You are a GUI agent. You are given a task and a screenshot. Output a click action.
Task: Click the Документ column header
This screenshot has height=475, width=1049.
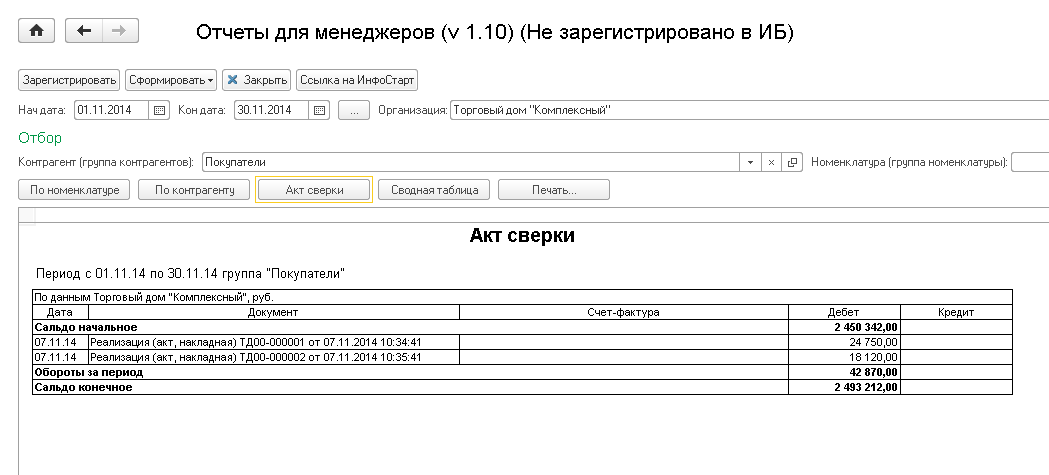tap(274, 312)
